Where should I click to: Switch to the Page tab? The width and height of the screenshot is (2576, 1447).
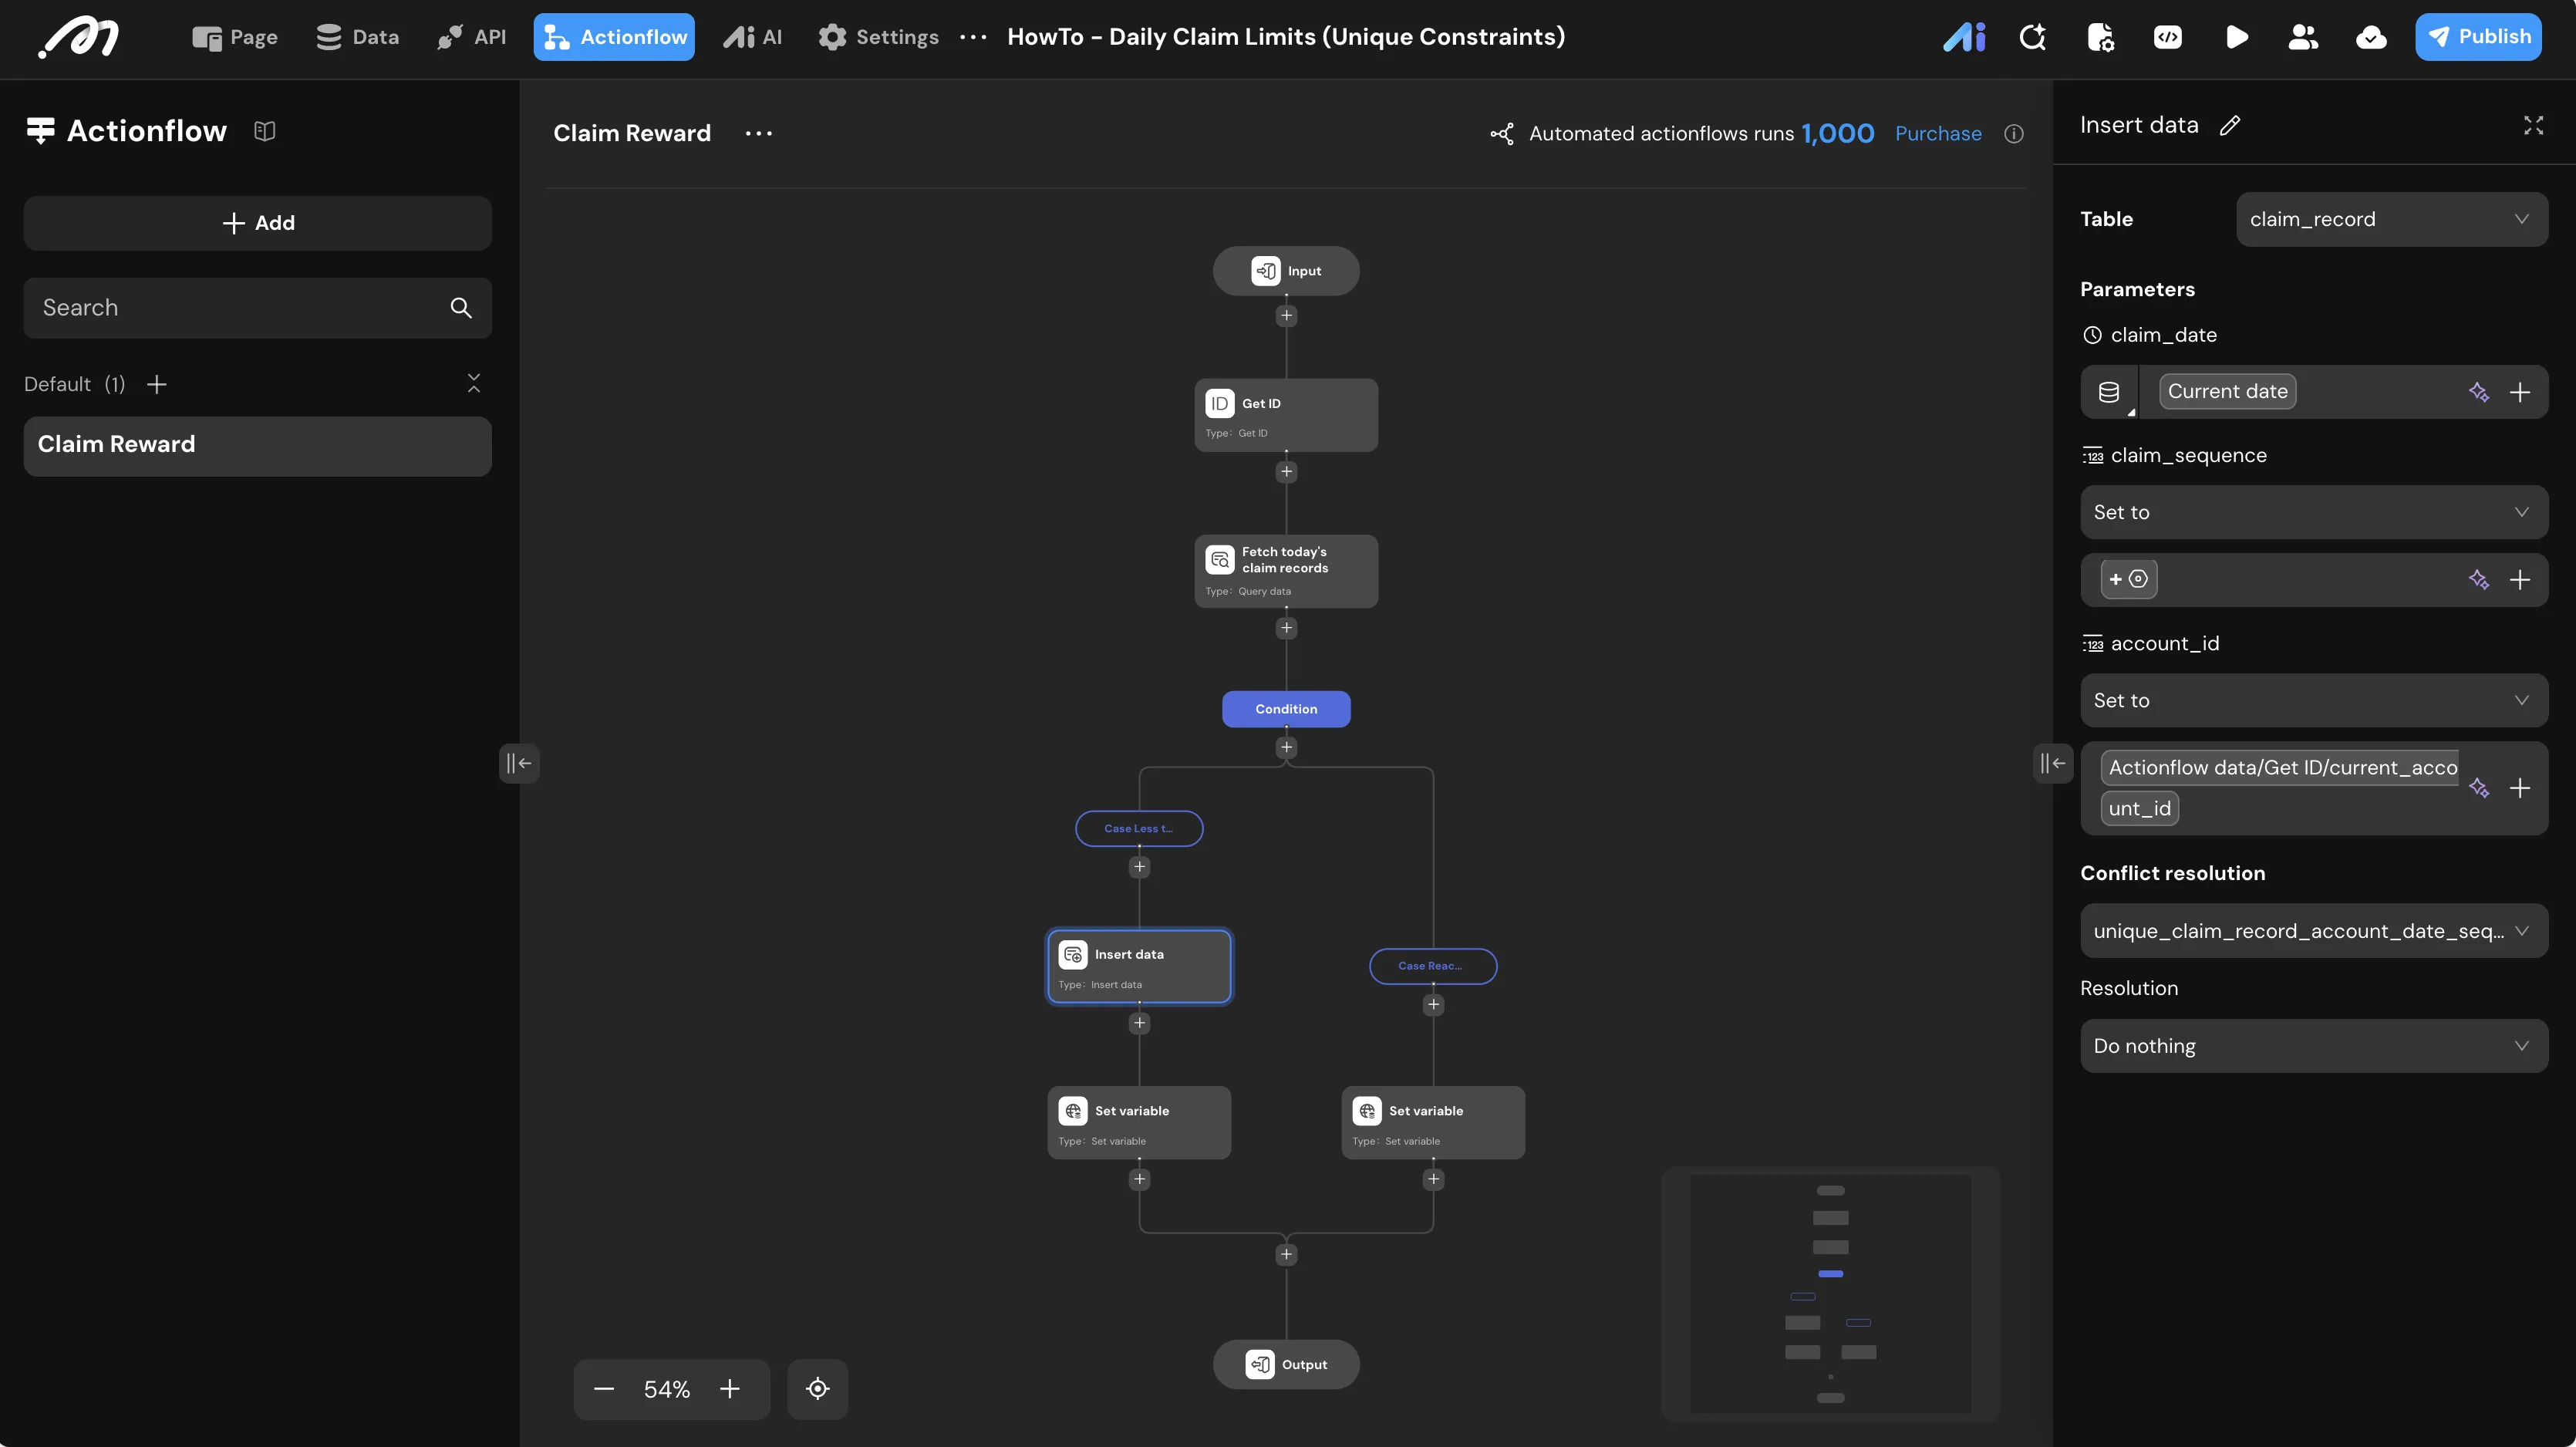click(x=234, y=37)
